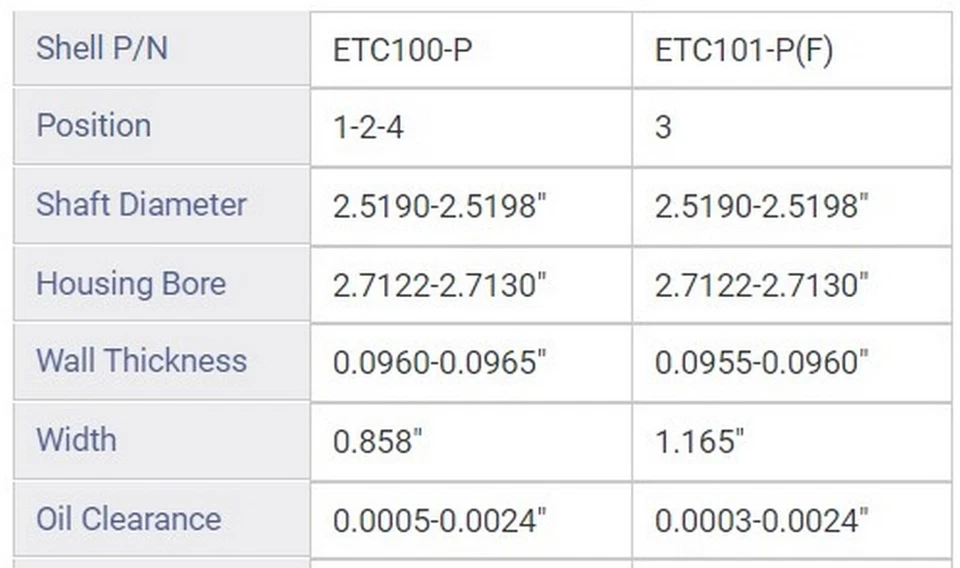The image size is (960, 568).
Task: Select the 0.858" width value
Action: (378, 442)
